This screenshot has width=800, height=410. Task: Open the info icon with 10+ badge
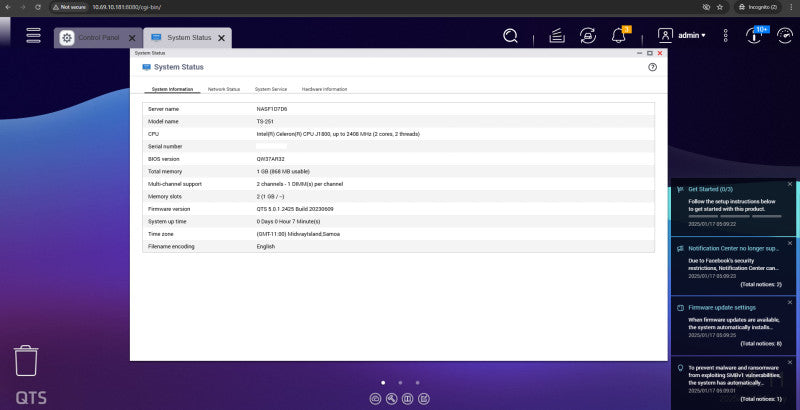tap(754, 36)
